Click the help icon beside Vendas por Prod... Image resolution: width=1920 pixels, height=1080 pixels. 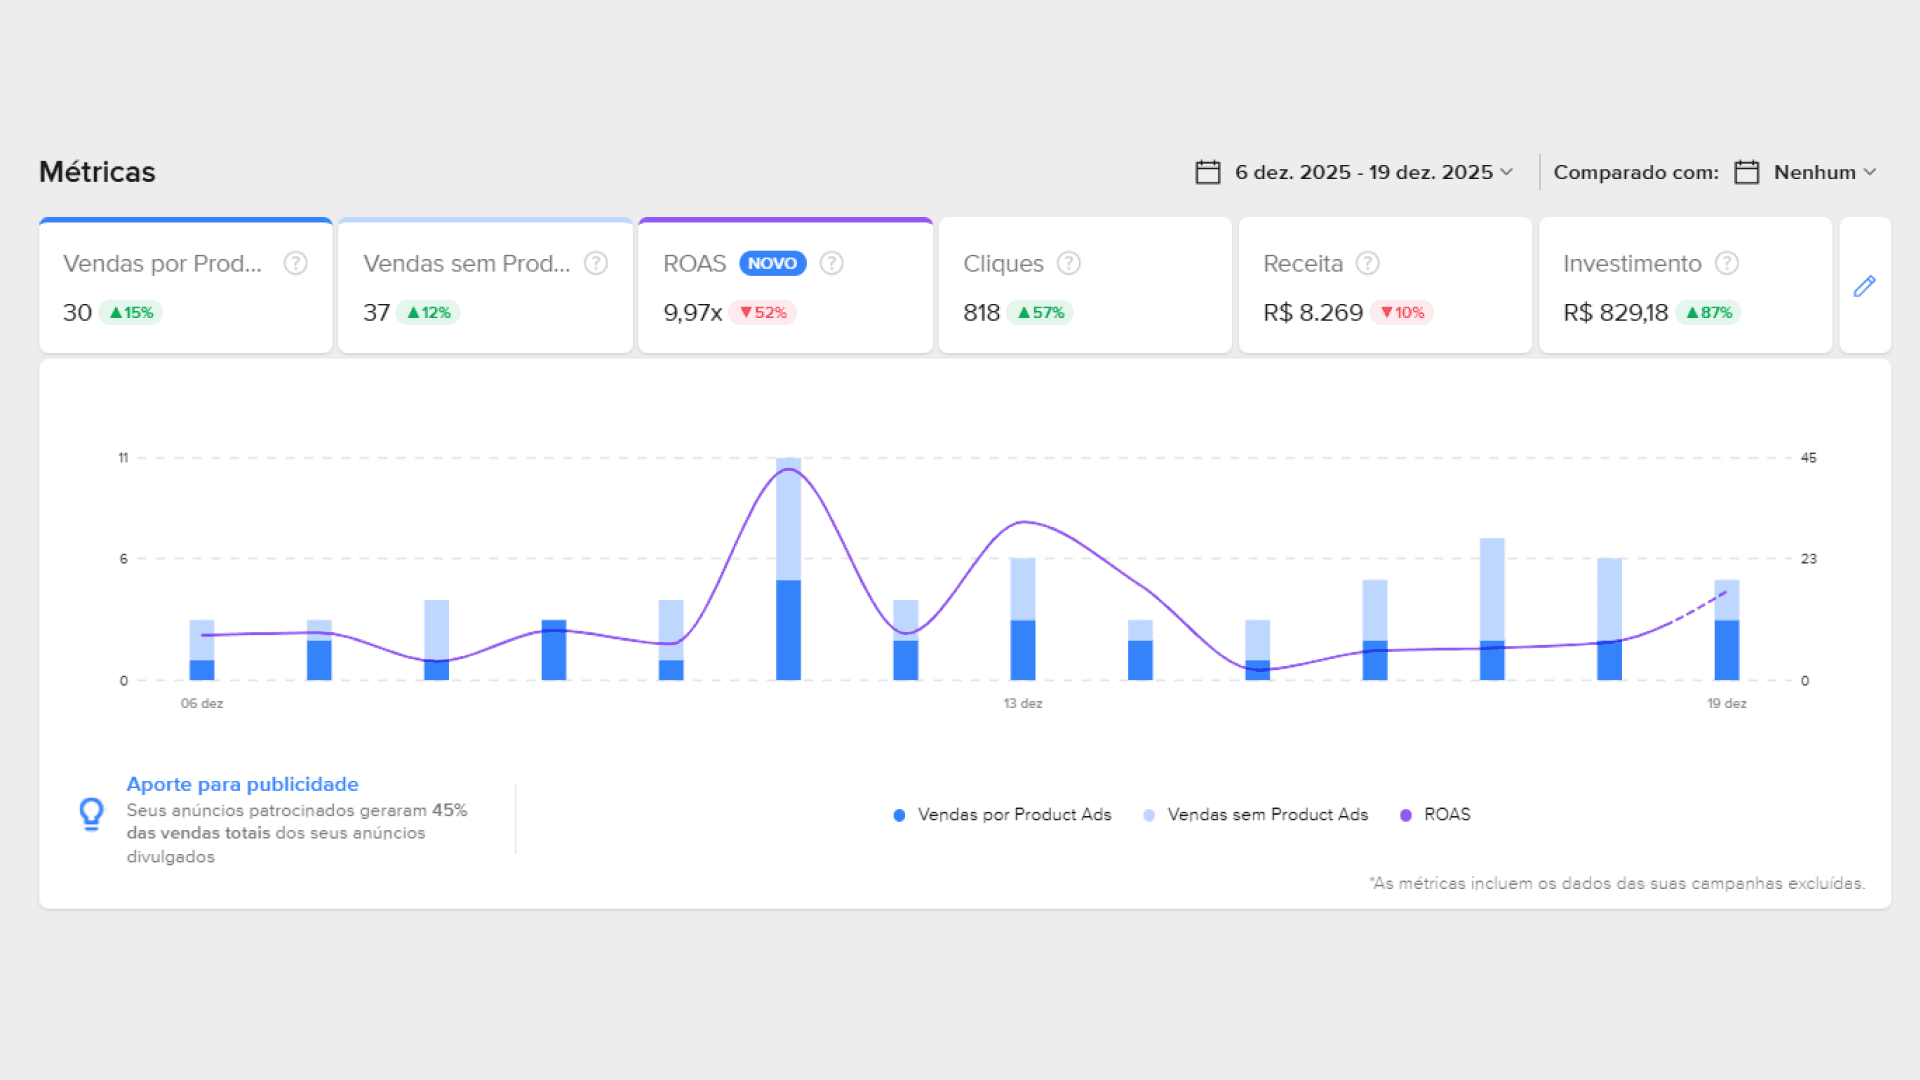tap(295, 263)
